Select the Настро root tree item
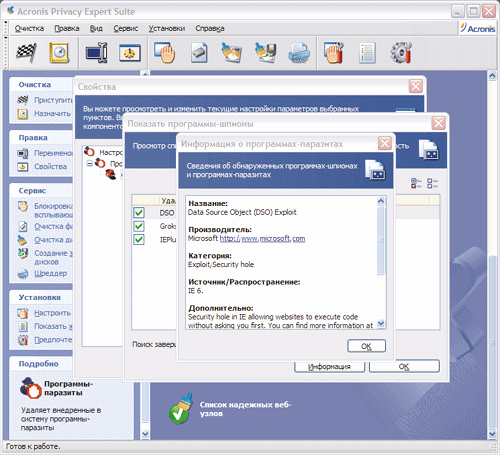Image resolution: width=500 pixels, height=455 pixels. 111,152
